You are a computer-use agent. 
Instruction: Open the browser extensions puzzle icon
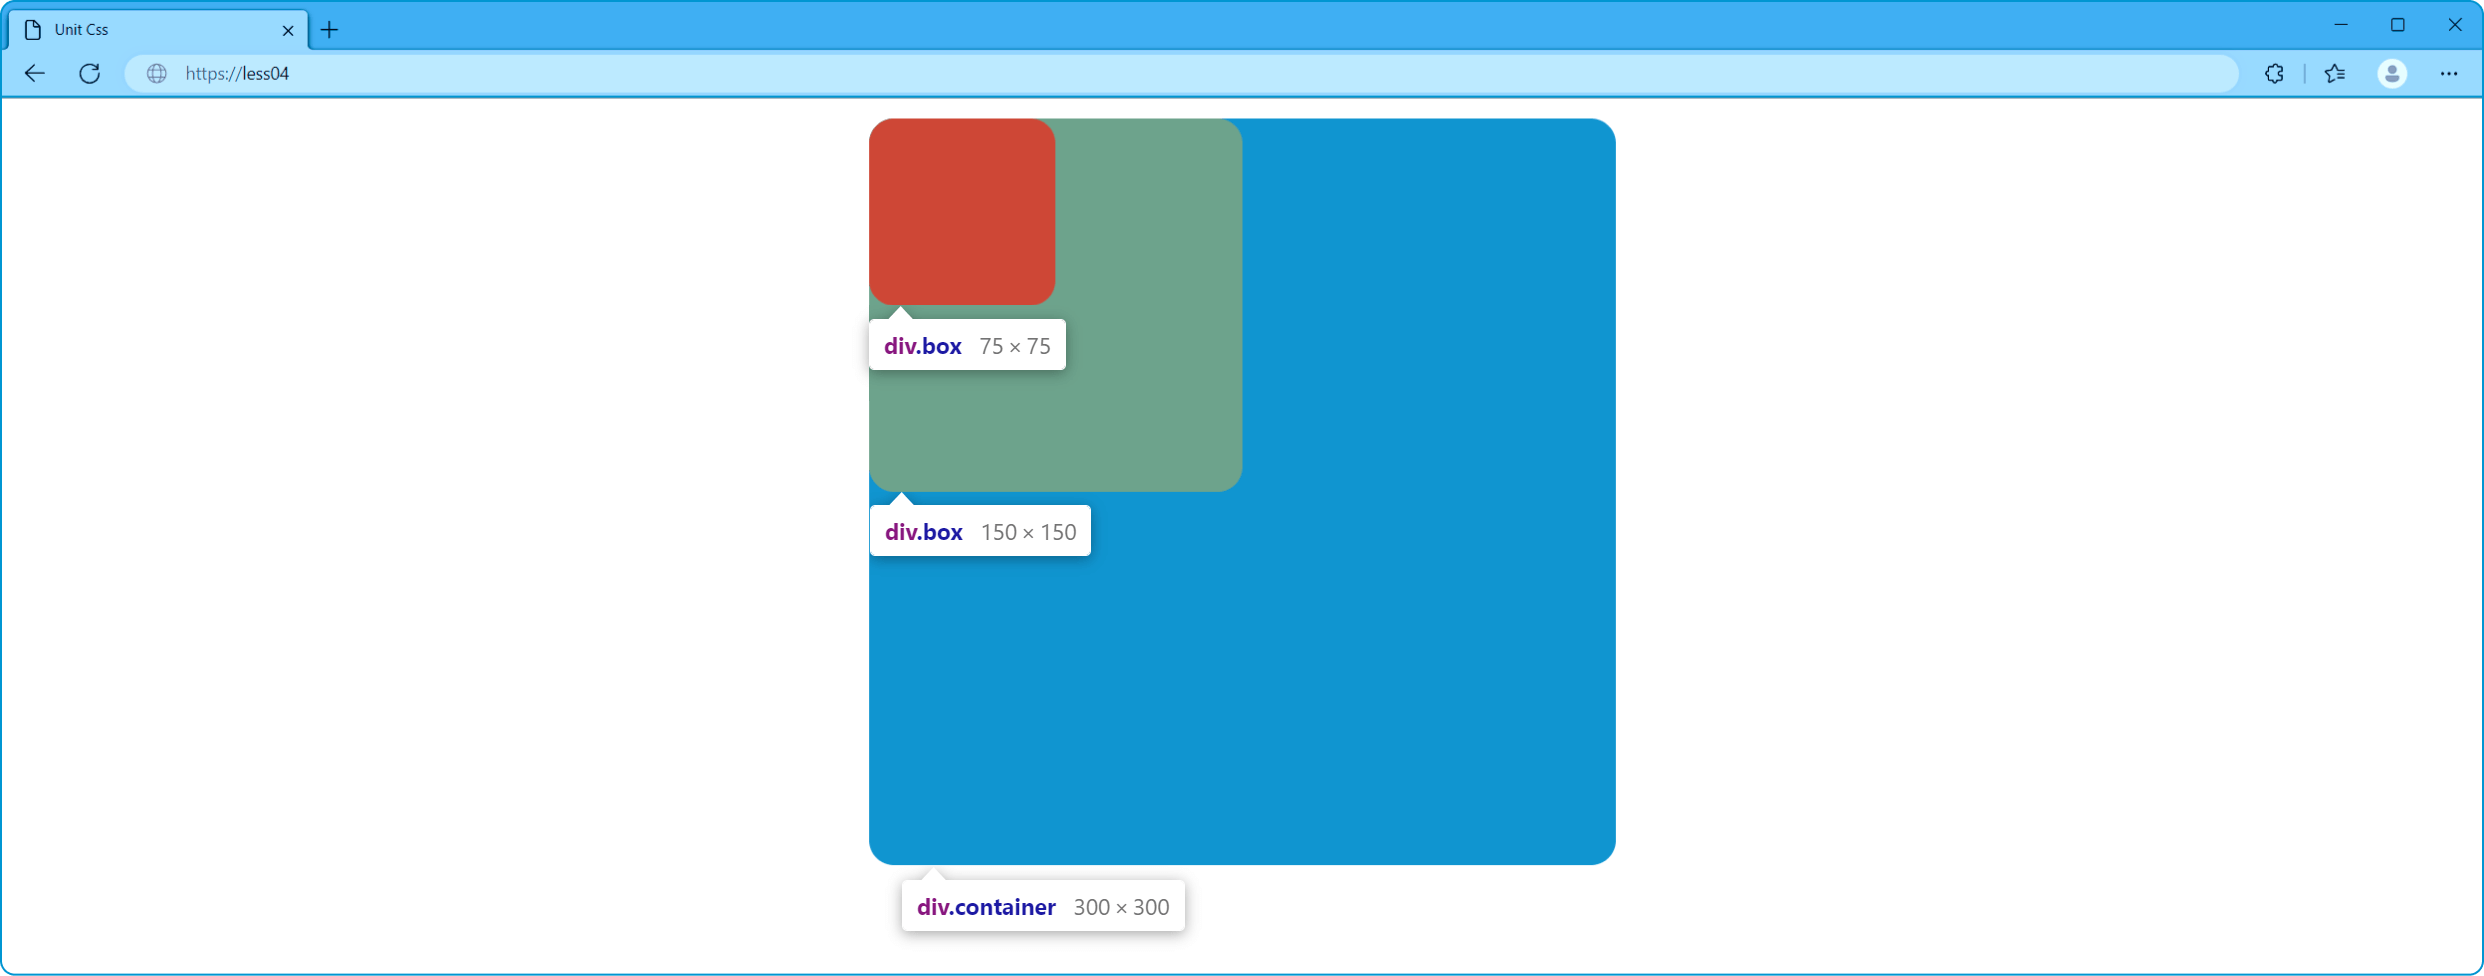tap(2274, 73)
